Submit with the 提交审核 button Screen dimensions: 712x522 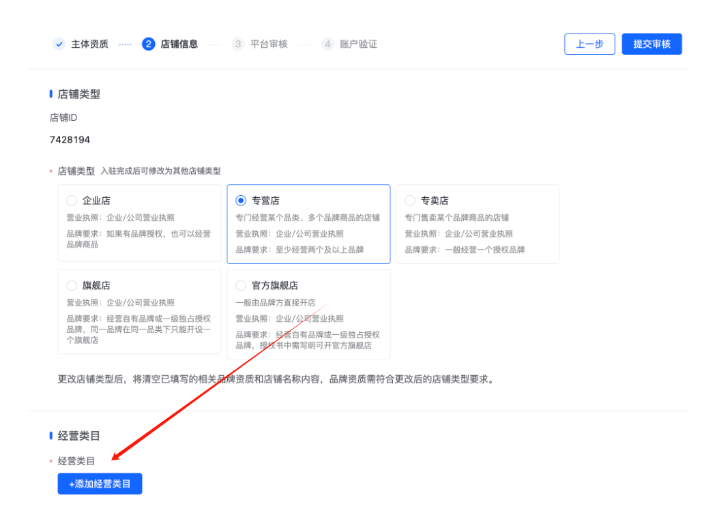click(x=651, y=44)
